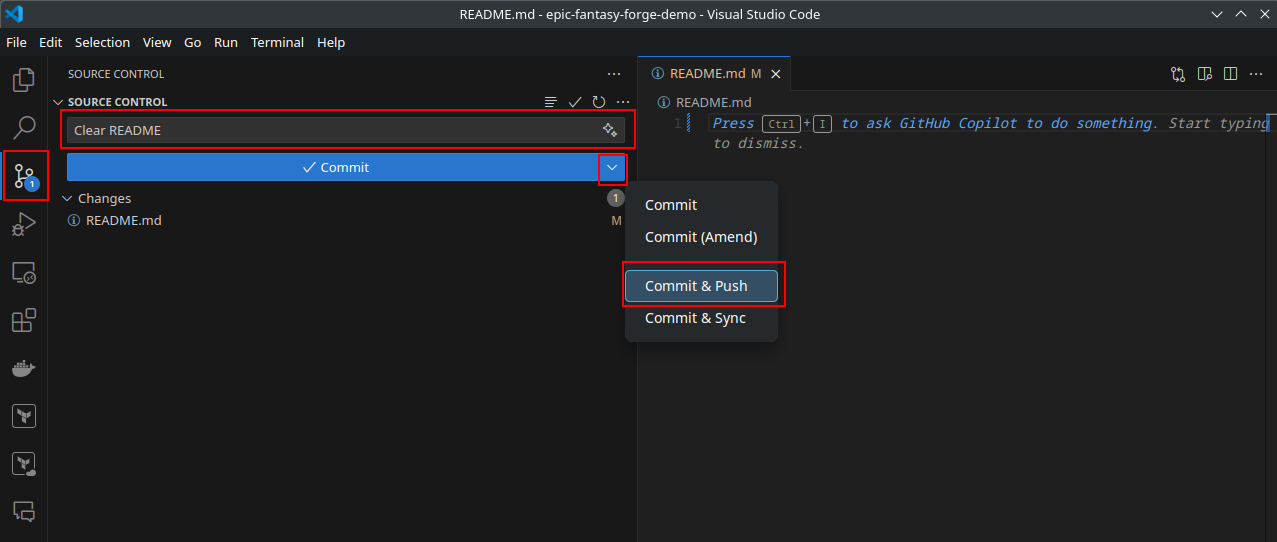Open editor More Actions ellipsis
Image resolution: width=1277 pixels, height=542 pixels.
[1257, 74]
